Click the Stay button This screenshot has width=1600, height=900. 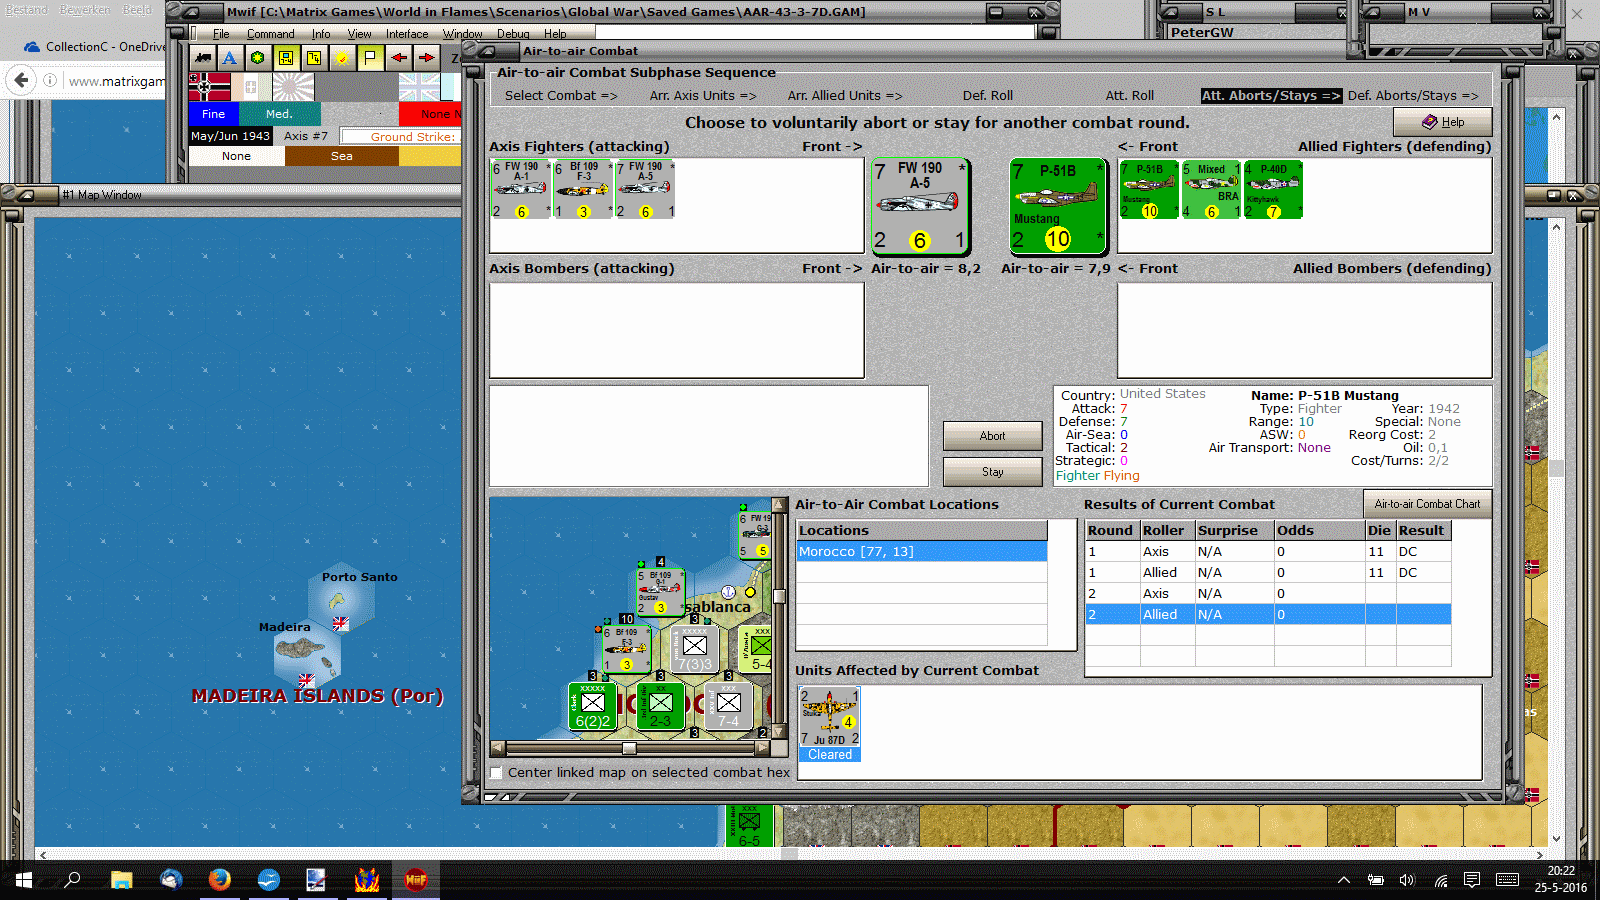(992, 472)
